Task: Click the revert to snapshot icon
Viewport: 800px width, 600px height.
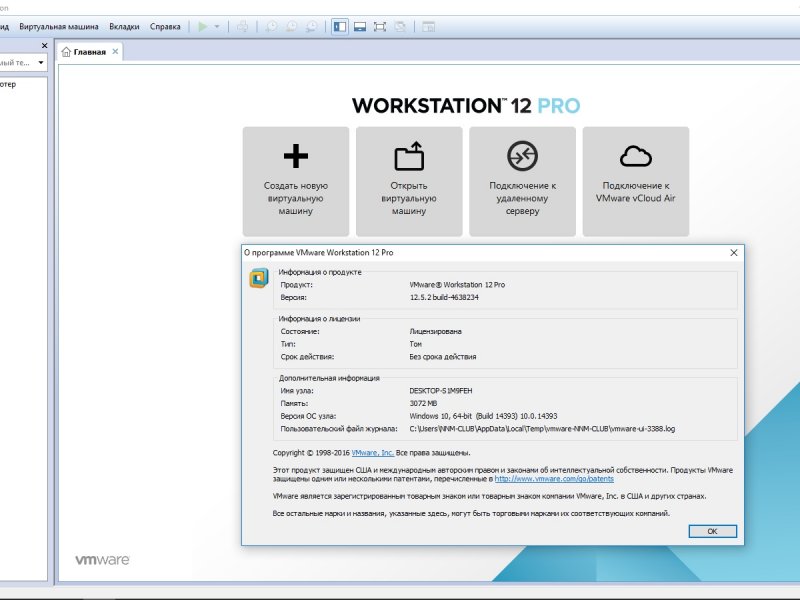Action: coord(291,27)
